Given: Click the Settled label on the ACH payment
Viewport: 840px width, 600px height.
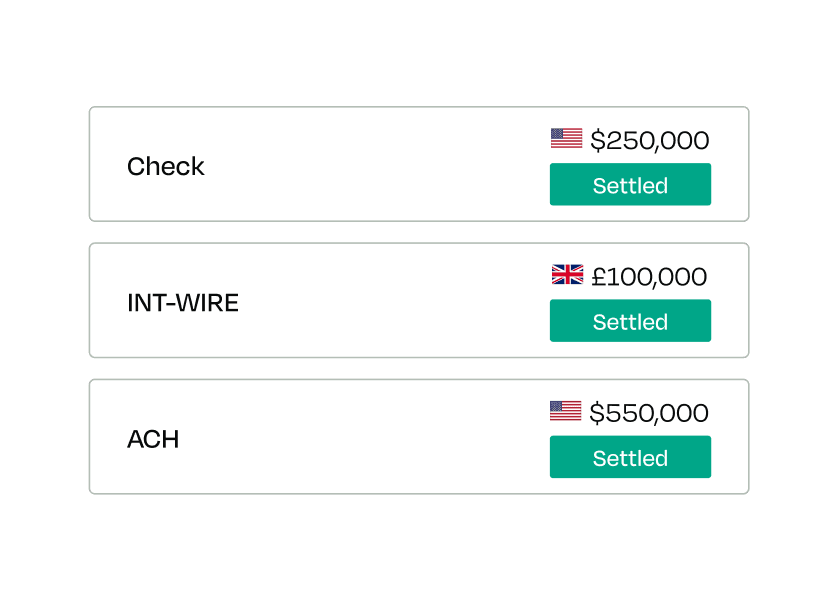Looking at the screenshot, I should [x=630, y=456].
